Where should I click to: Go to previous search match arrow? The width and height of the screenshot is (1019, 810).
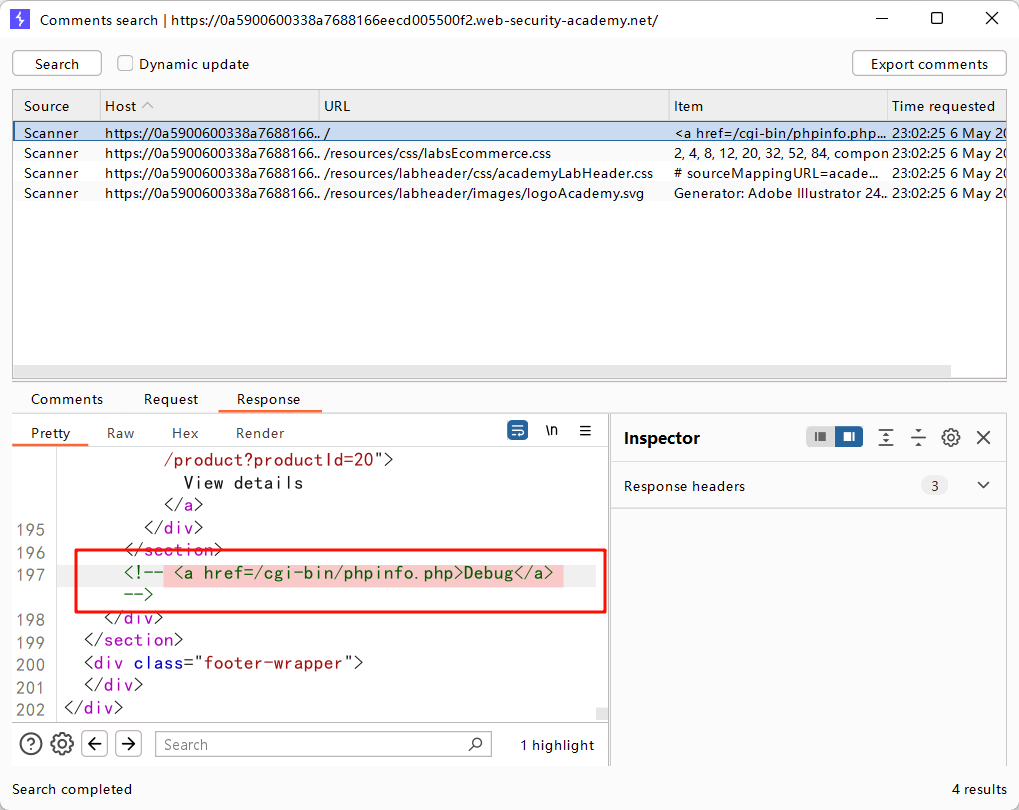point(94,744)
